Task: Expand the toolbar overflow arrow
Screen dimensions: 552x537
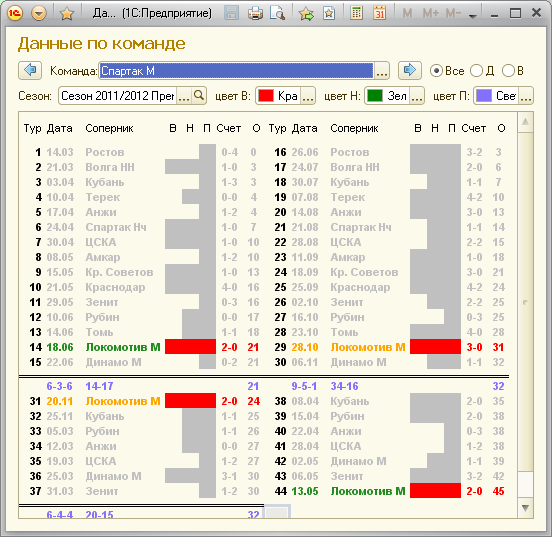Action: 473,16
